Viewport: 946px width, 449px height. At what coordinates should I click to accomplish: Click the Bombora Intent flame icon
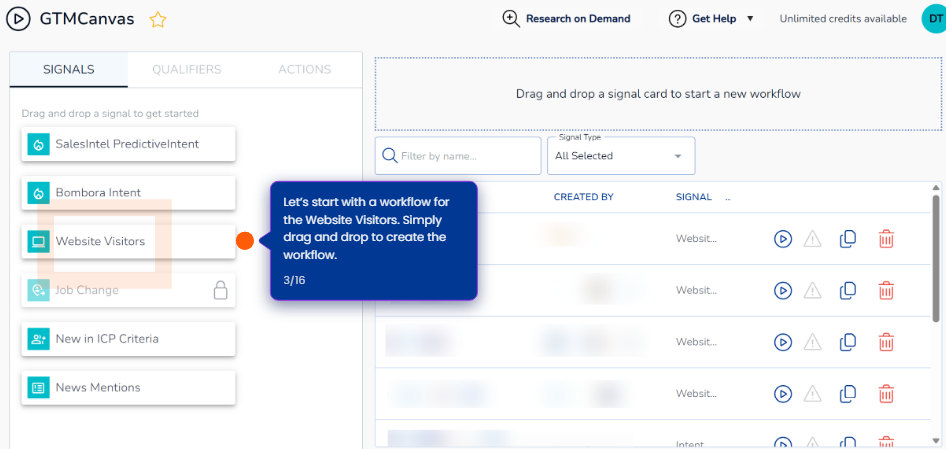coord(39,193)
